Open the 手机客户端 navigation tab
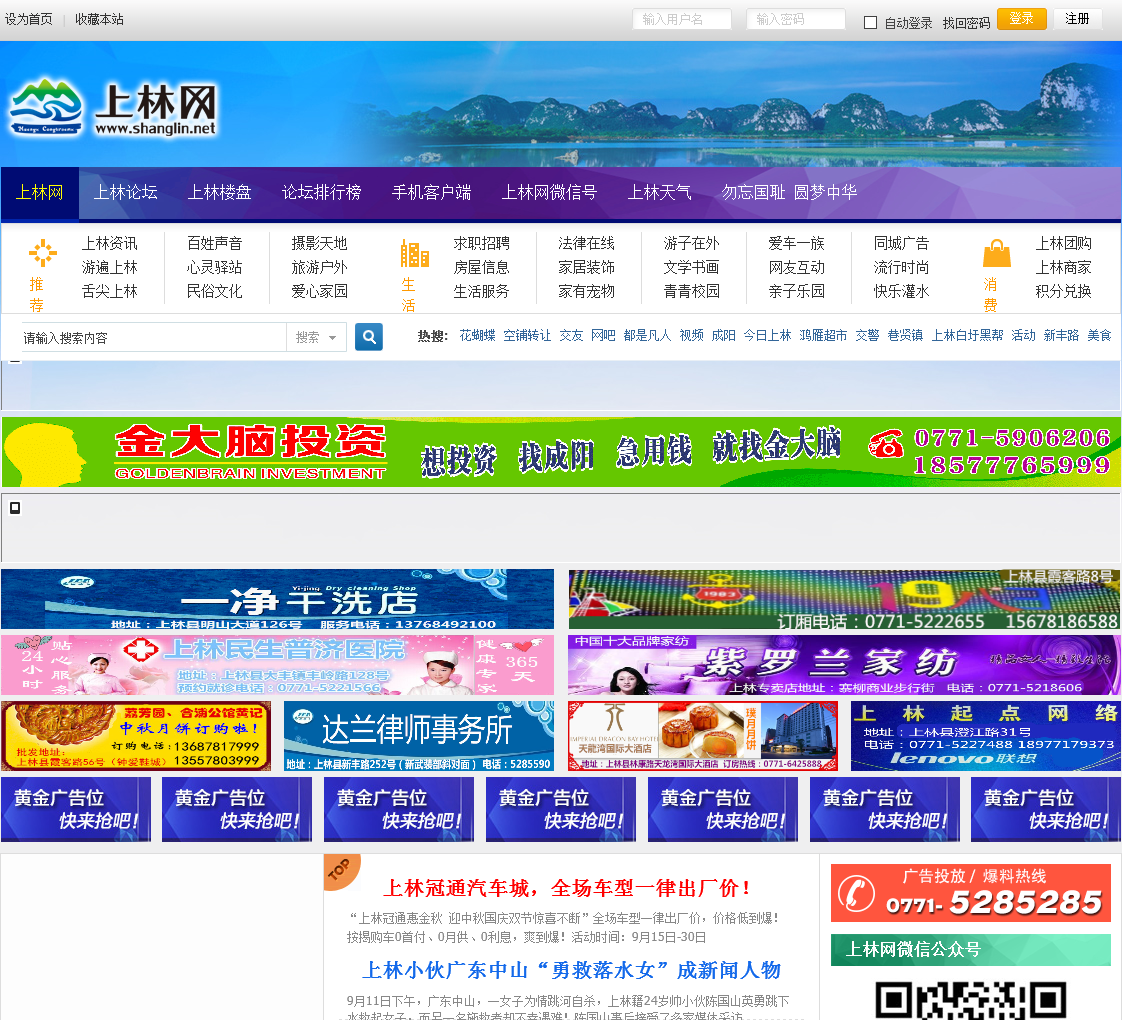1122x1020 pixels. [431, 193]
